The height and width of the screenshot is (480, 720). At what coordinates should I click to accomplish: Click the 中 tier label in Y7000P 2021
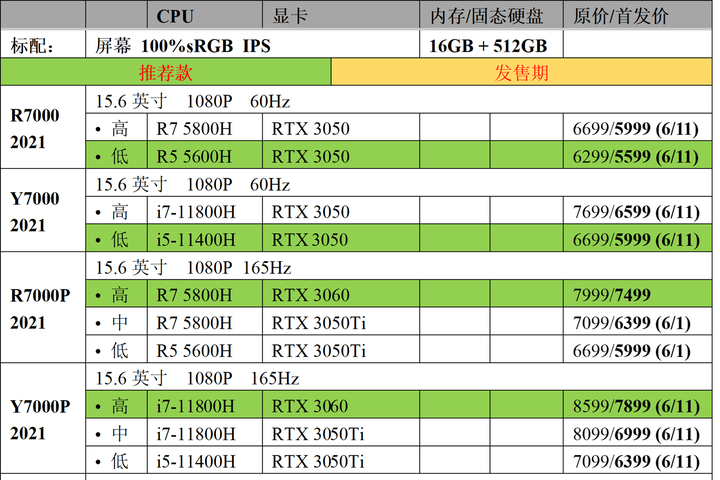(x=119, y=434)
